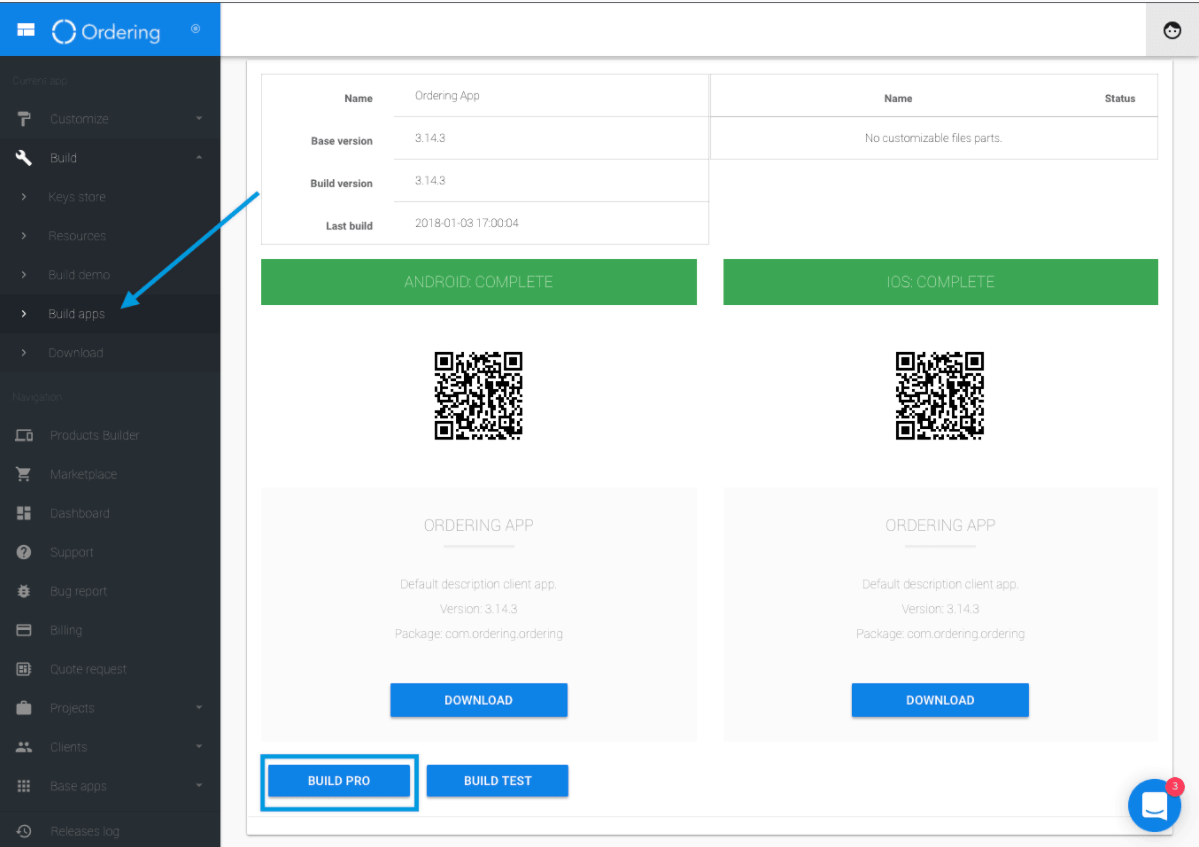Click the Android DOWNLOAD button
This screenshot has width=1199, height=847.
[479, 700]
